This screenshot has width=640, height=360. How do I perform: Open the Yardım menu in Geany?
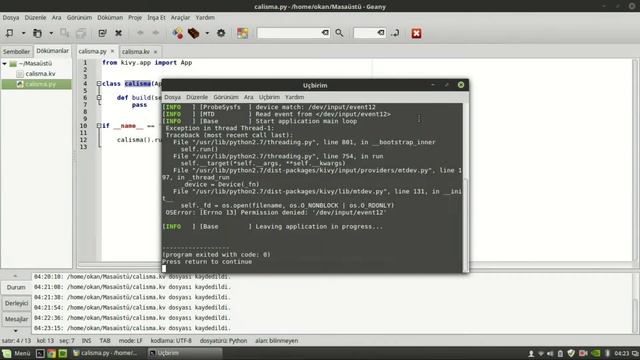pyautogui.click(x=205, y=18)
